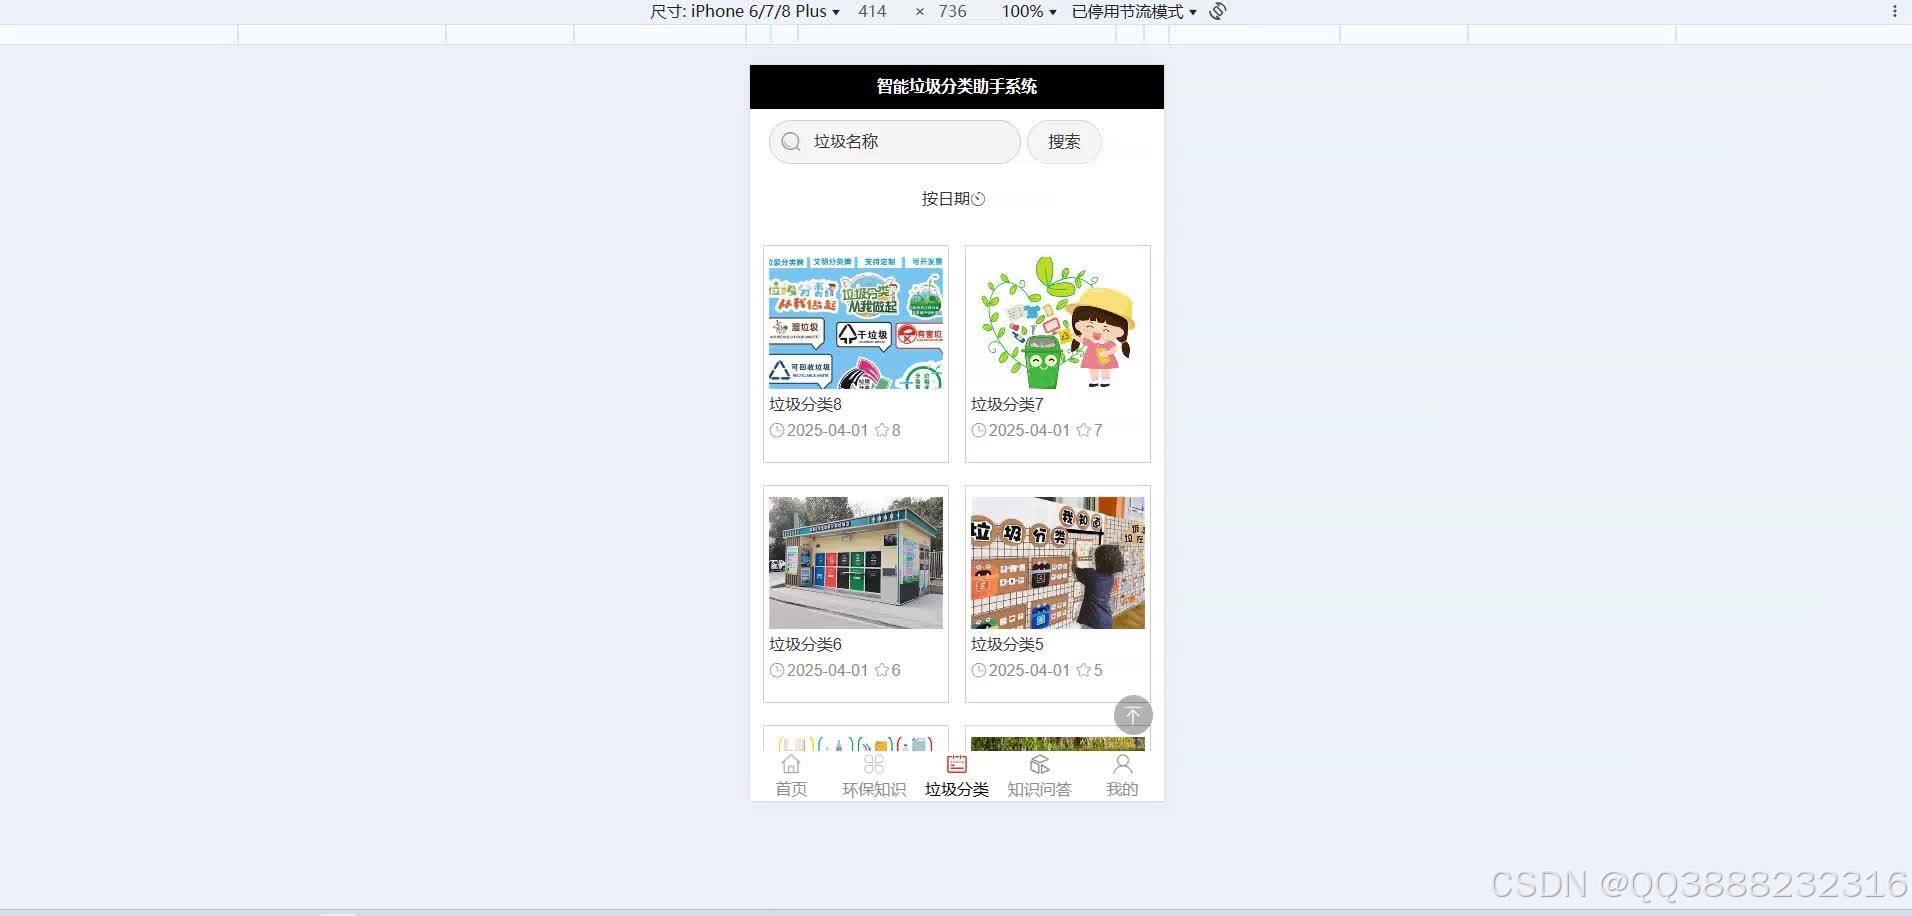Tap the back-to-top circular arrow icon

[x=1132, y=714]
